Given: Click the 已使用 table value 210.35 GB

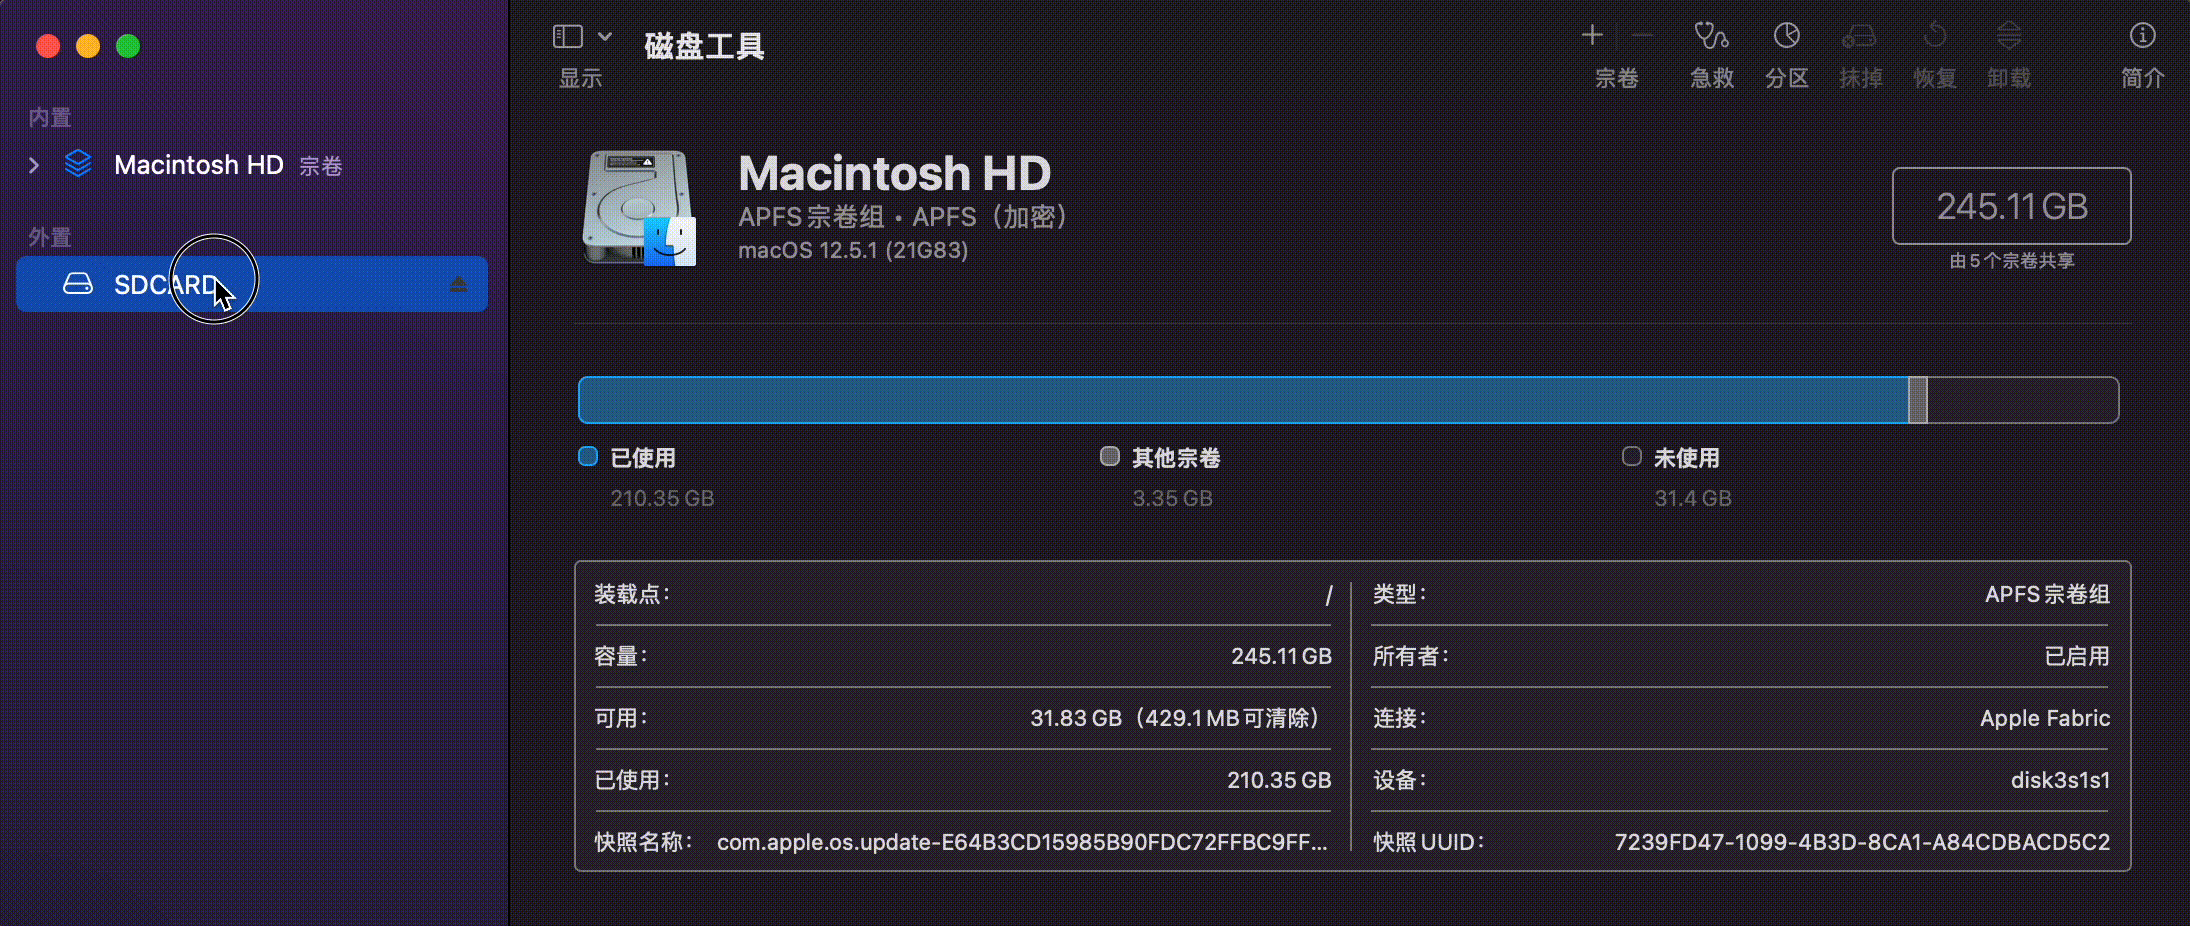Looking at the screenshot, I should pyautogui.click(x=1279, y=780).
